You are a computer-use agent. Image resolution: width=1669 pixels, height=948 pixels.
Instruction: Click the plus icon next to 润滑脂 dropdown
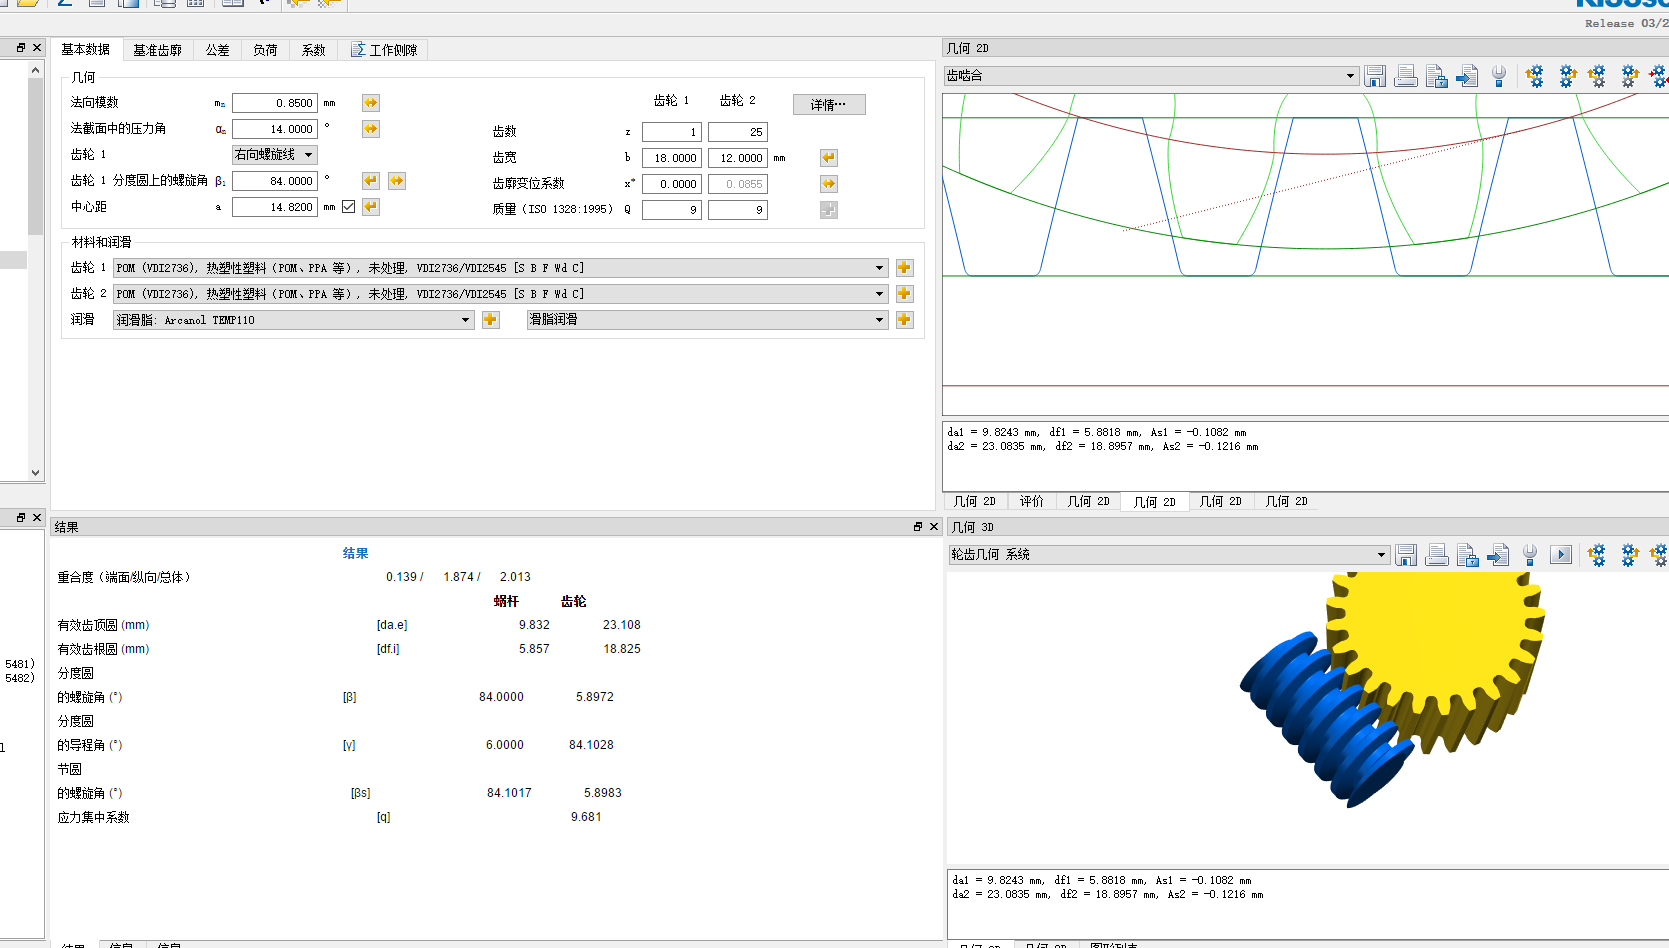point(490,320)
